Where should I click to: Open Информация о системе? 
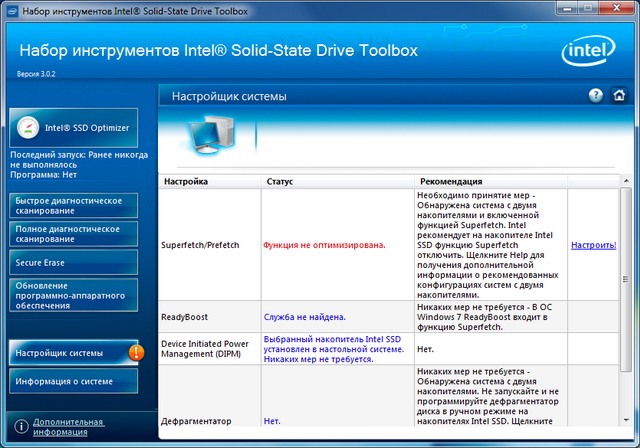(x=73, y=381)
